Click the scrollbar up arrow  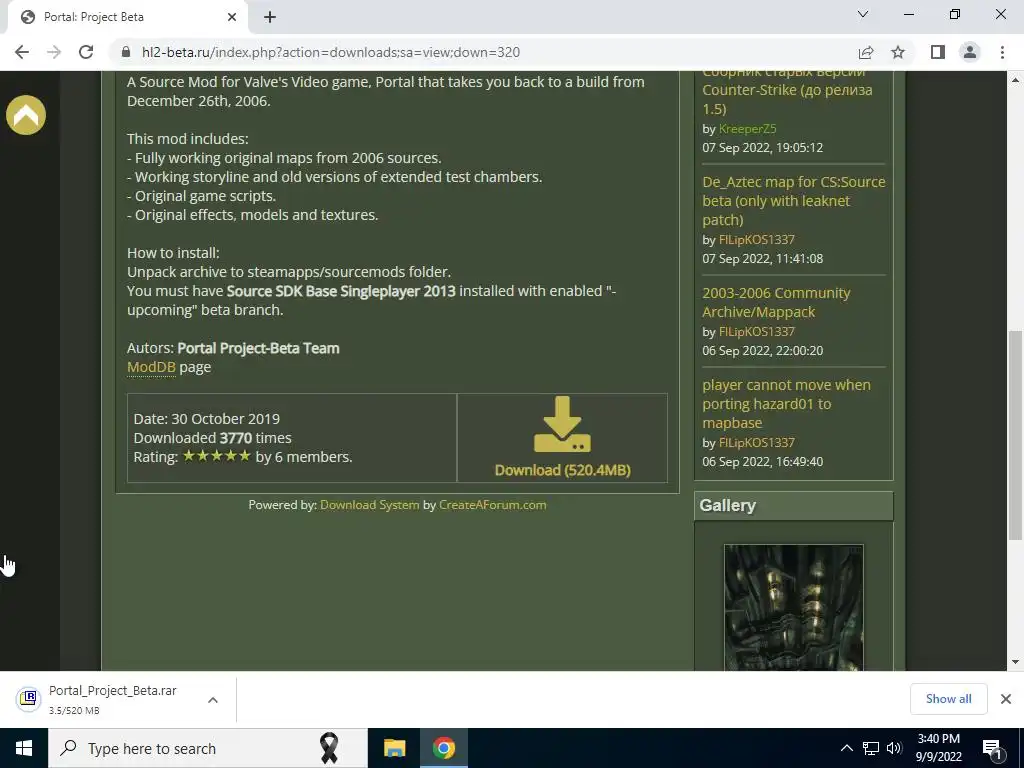coord(1015,80)
